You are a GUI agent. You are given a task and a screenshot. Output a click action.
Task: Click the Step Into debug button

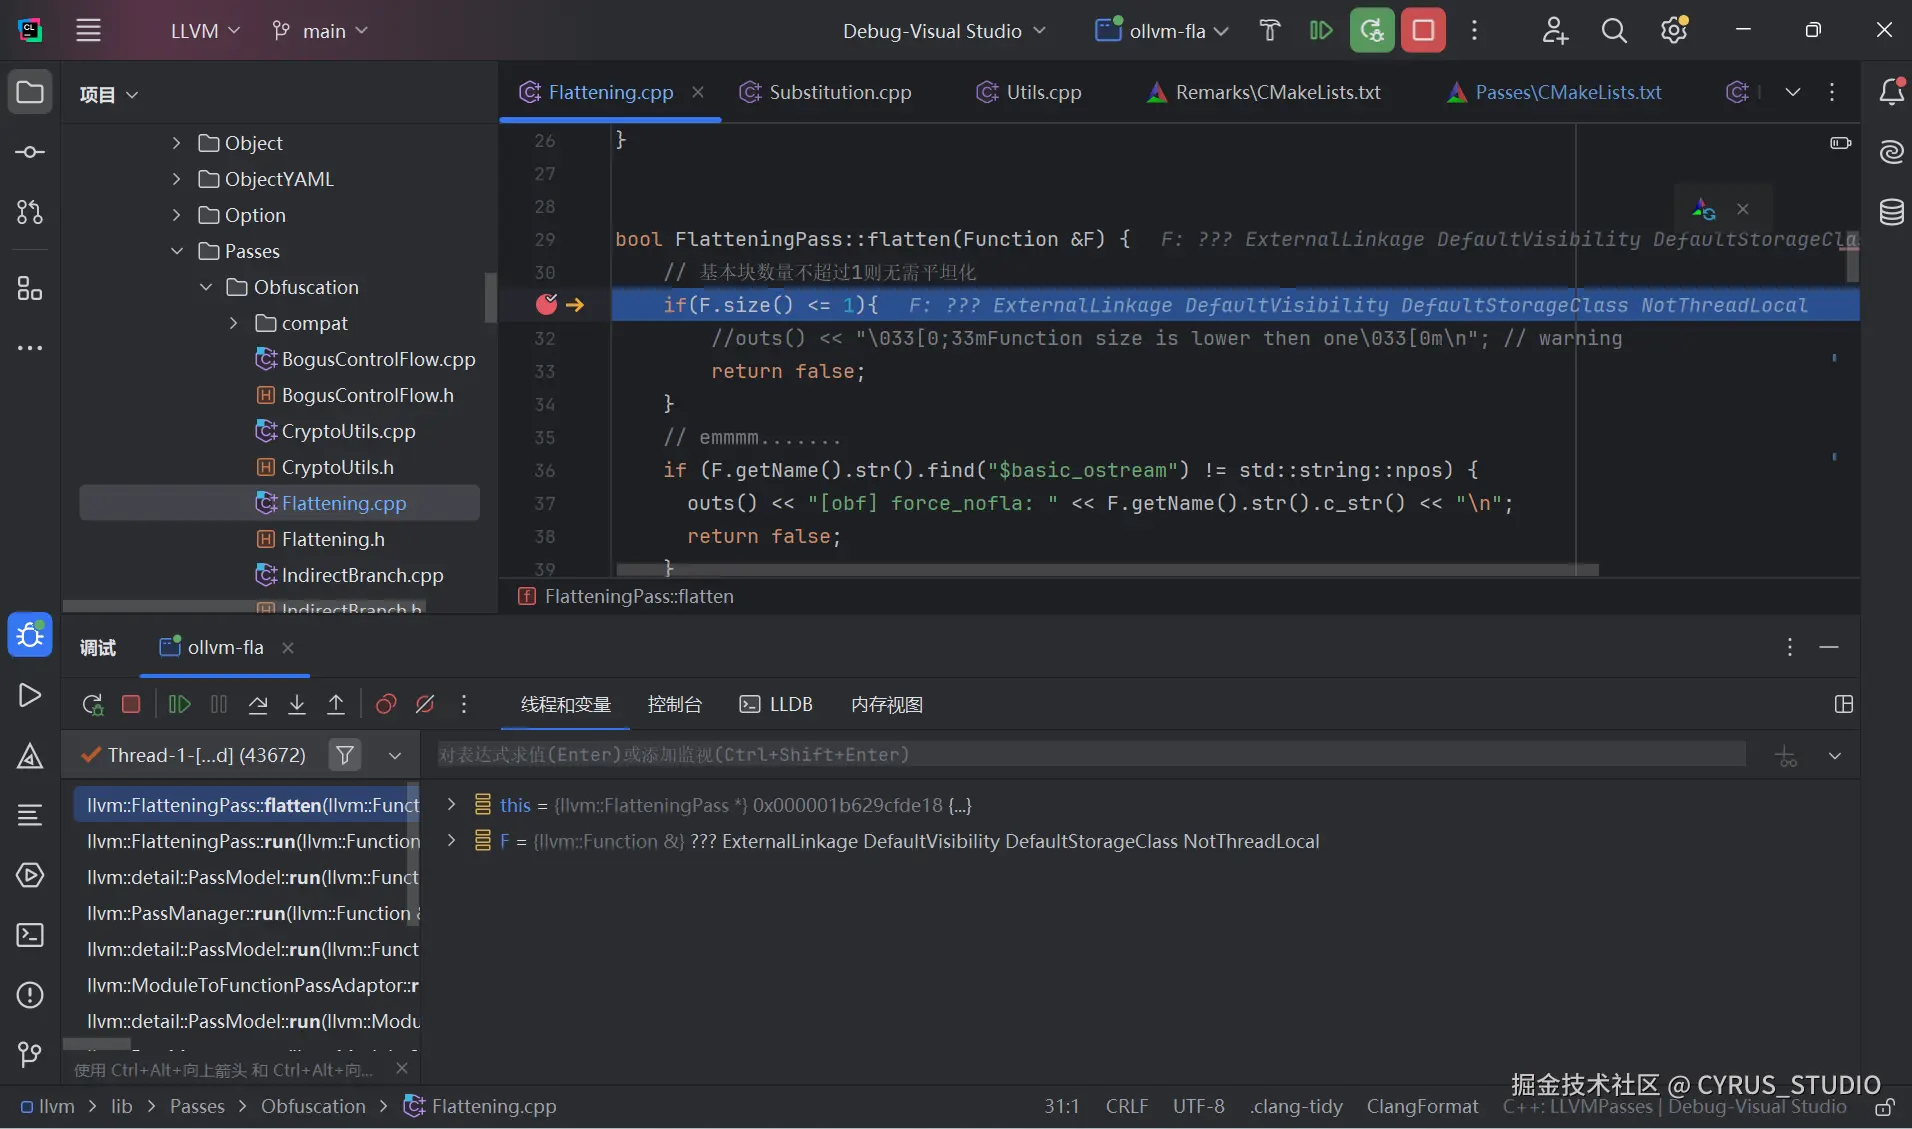click(297, 705)
